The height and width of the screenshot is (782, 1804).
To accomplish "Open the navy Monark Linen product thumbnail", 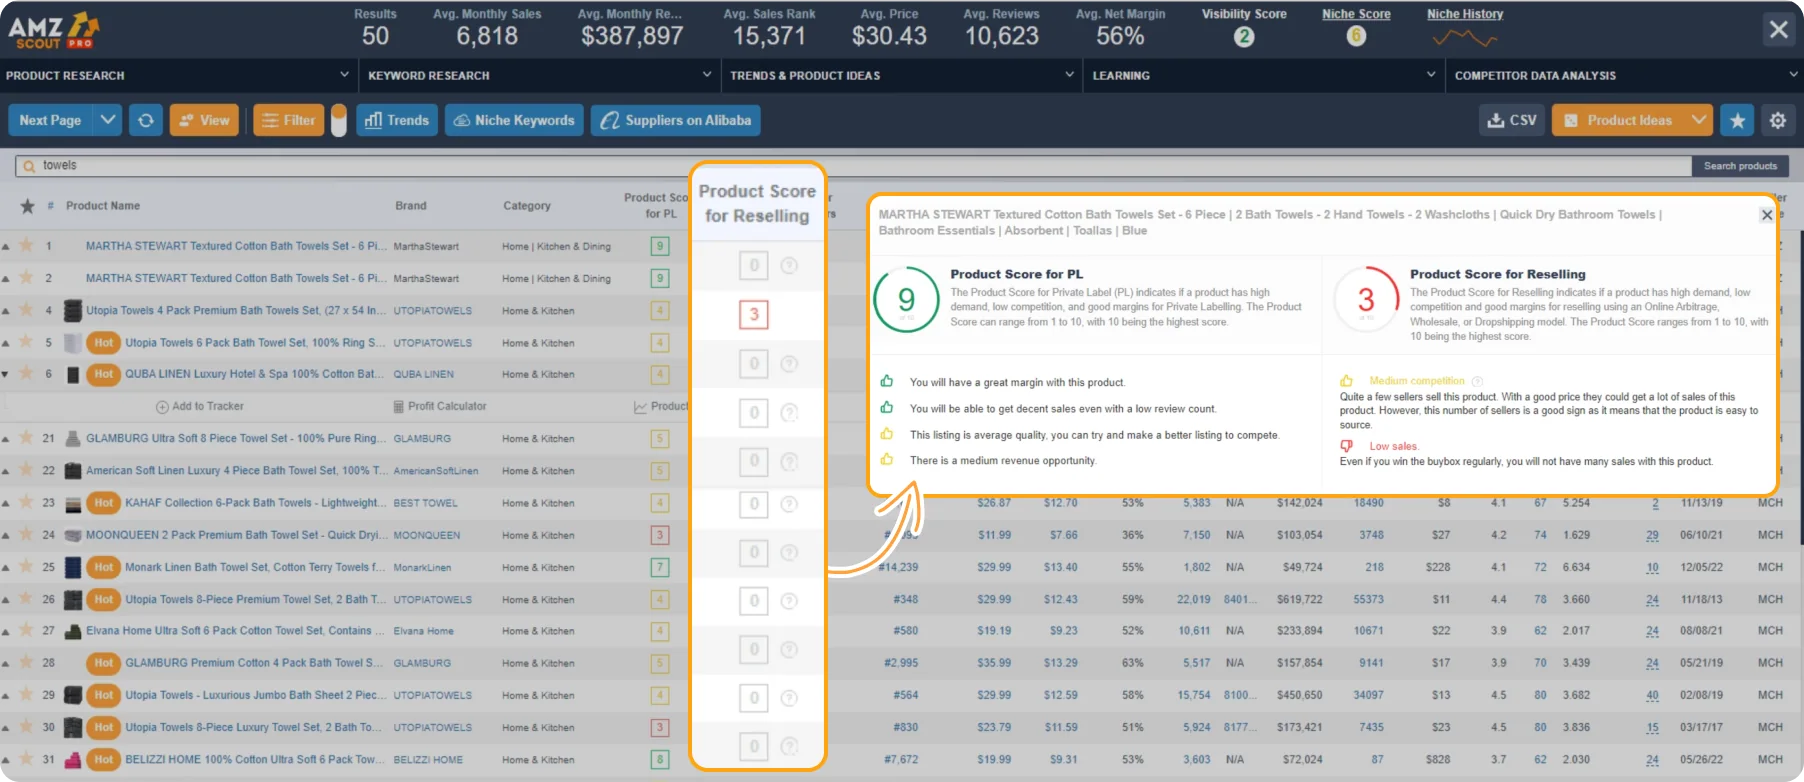I will tap(73, 567).
